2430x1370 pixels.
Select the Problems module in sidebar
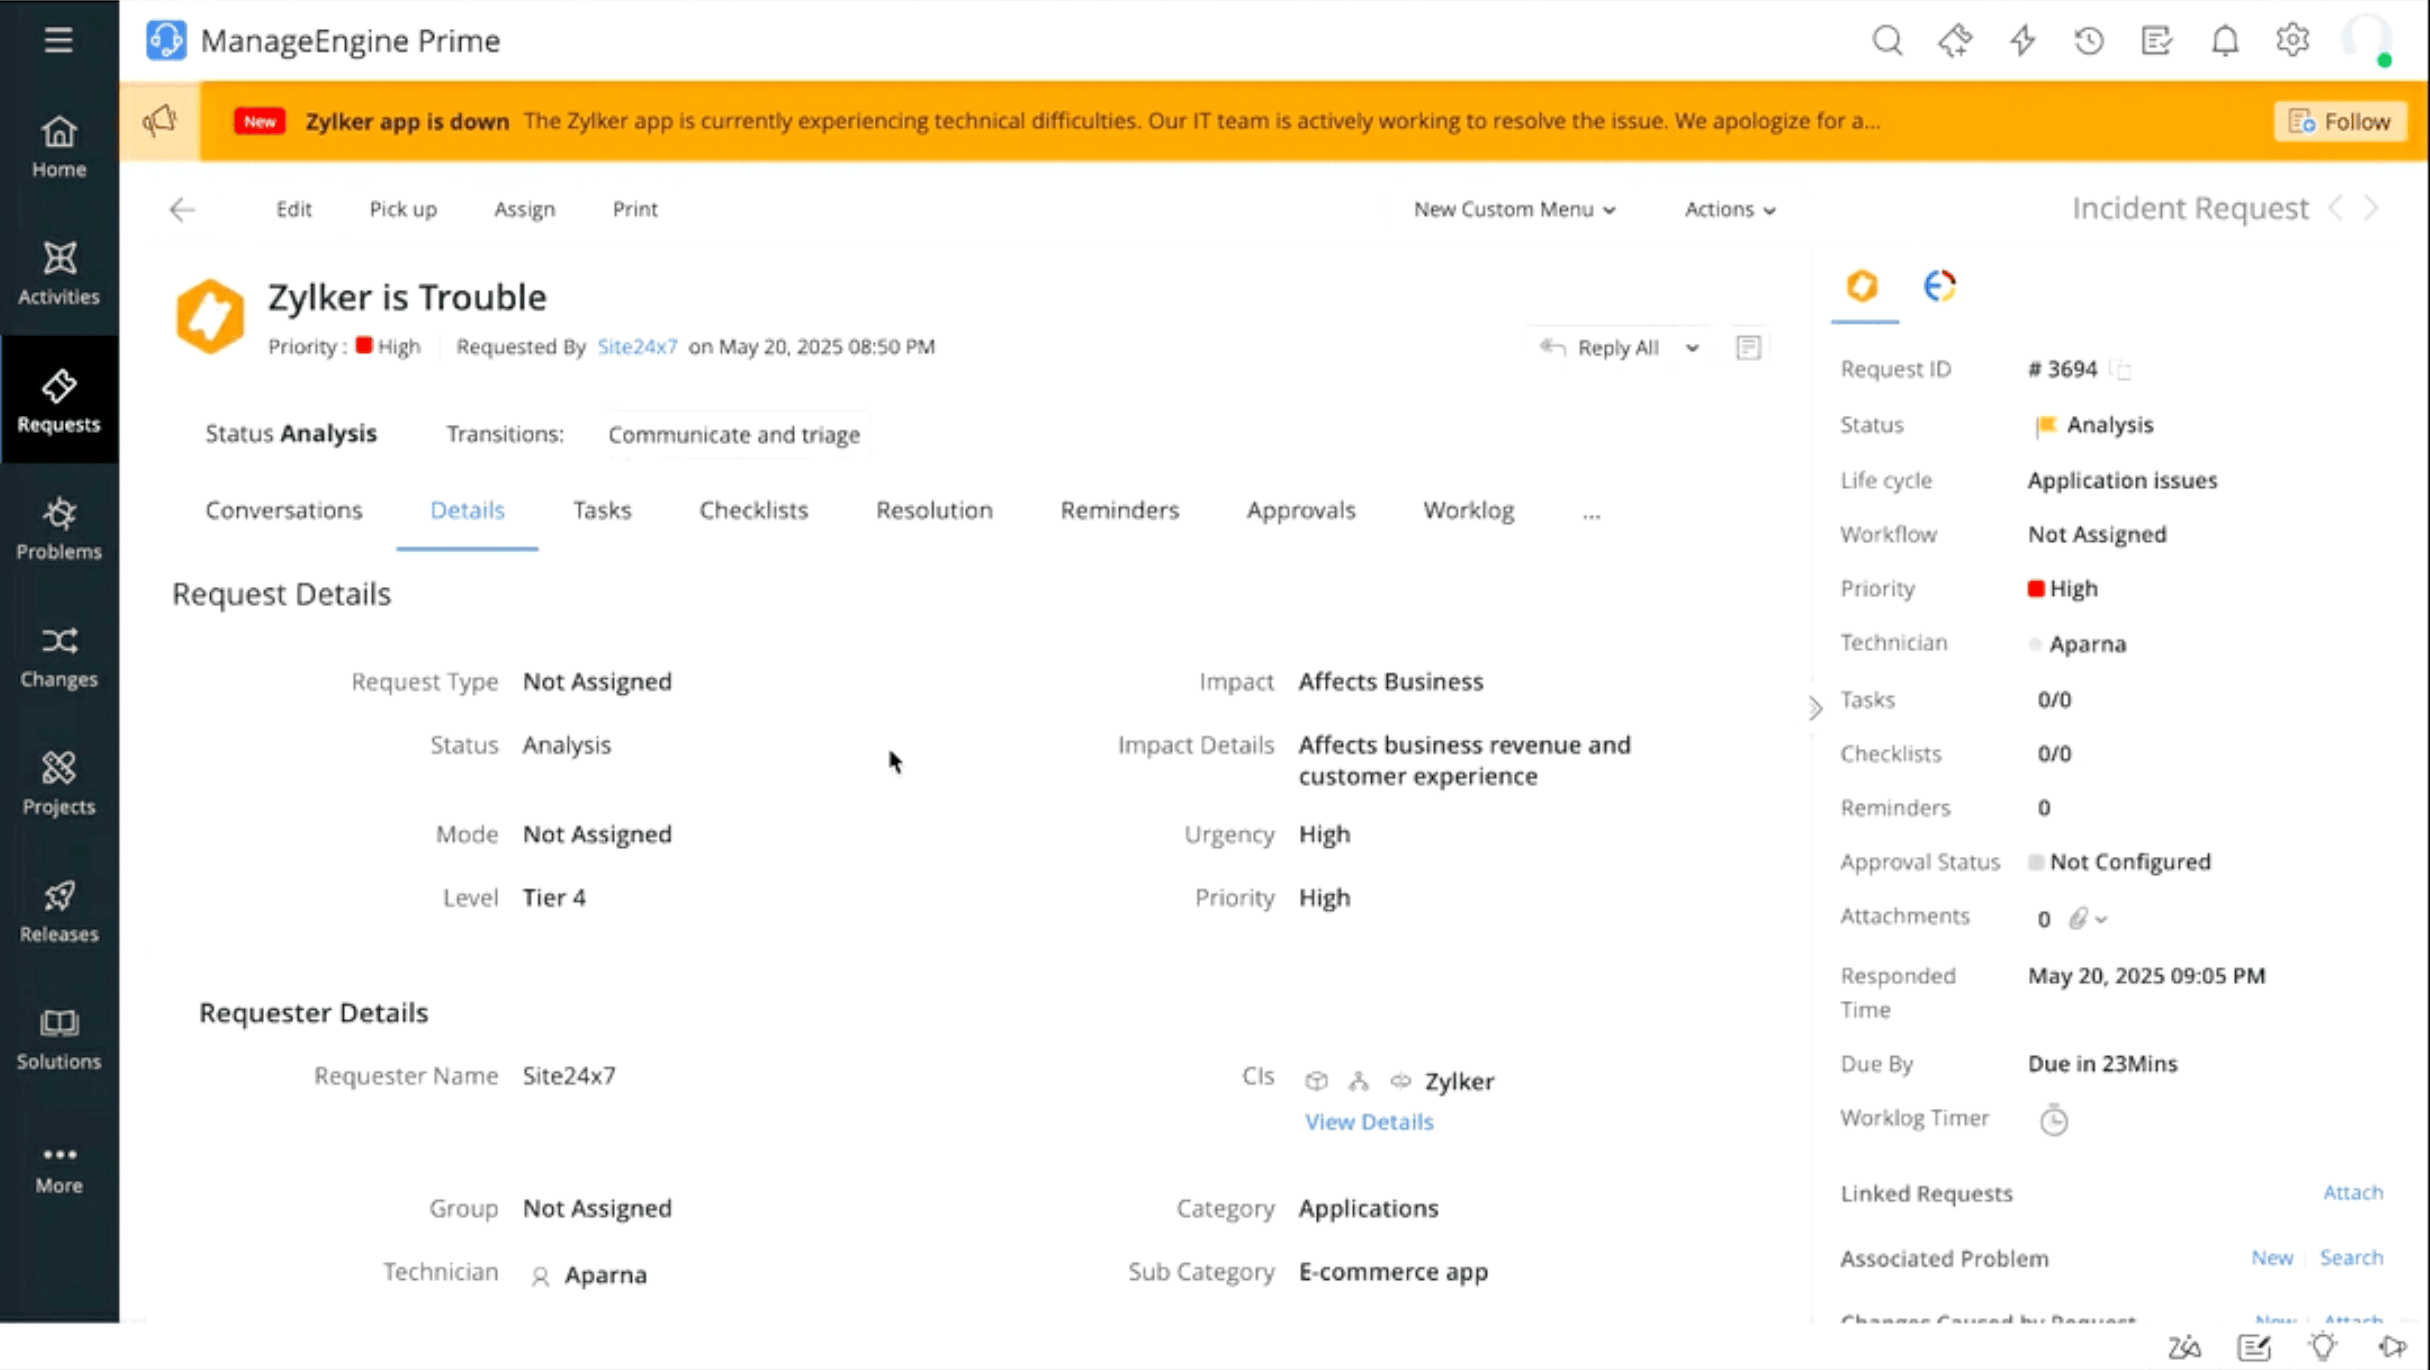59,527
